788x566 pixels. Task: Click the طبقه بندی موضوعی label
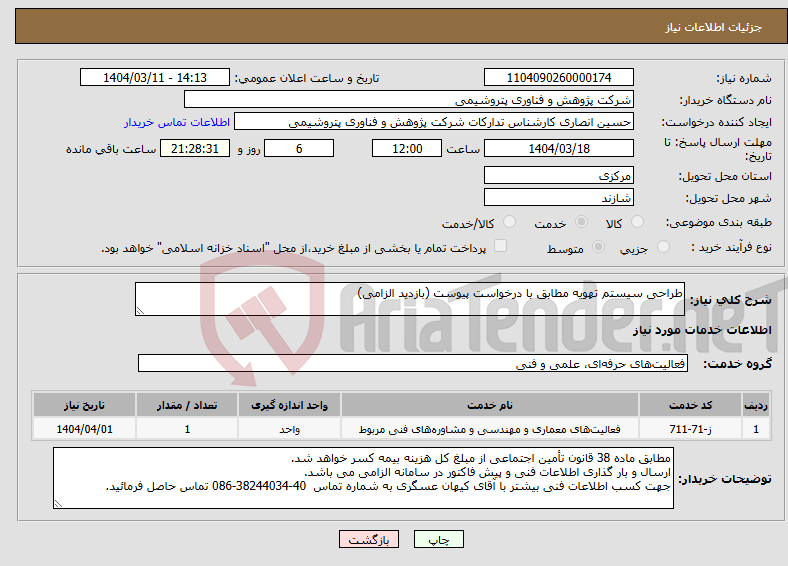click(x=719, y=222)
